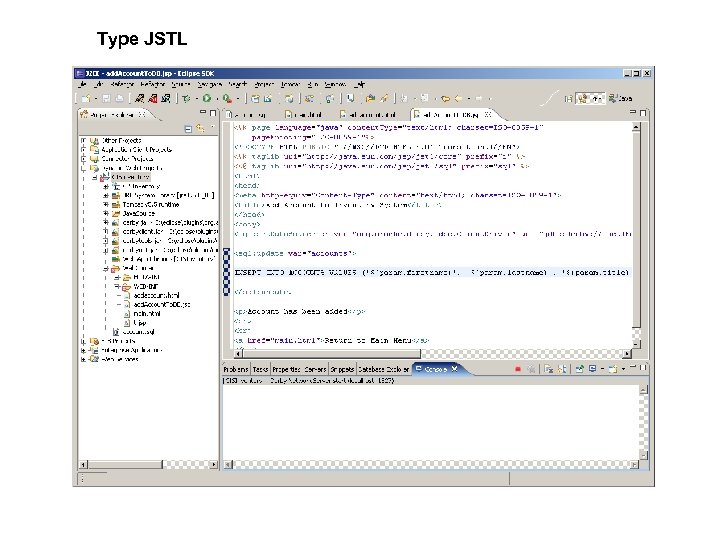Screen dimensions: 720x540
Task: Open the Run menu
Action: pos(313,84)
